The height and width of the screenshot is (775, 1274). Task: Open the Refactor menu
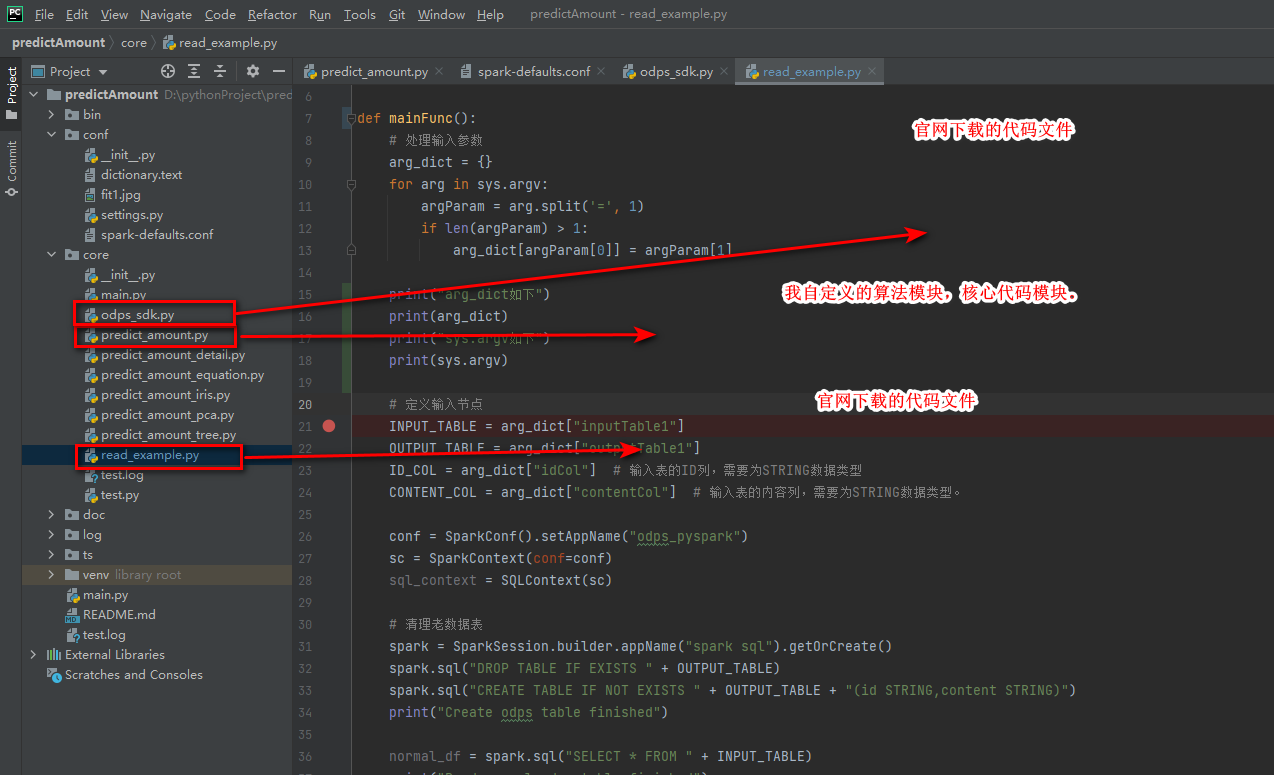pos(272,15)
